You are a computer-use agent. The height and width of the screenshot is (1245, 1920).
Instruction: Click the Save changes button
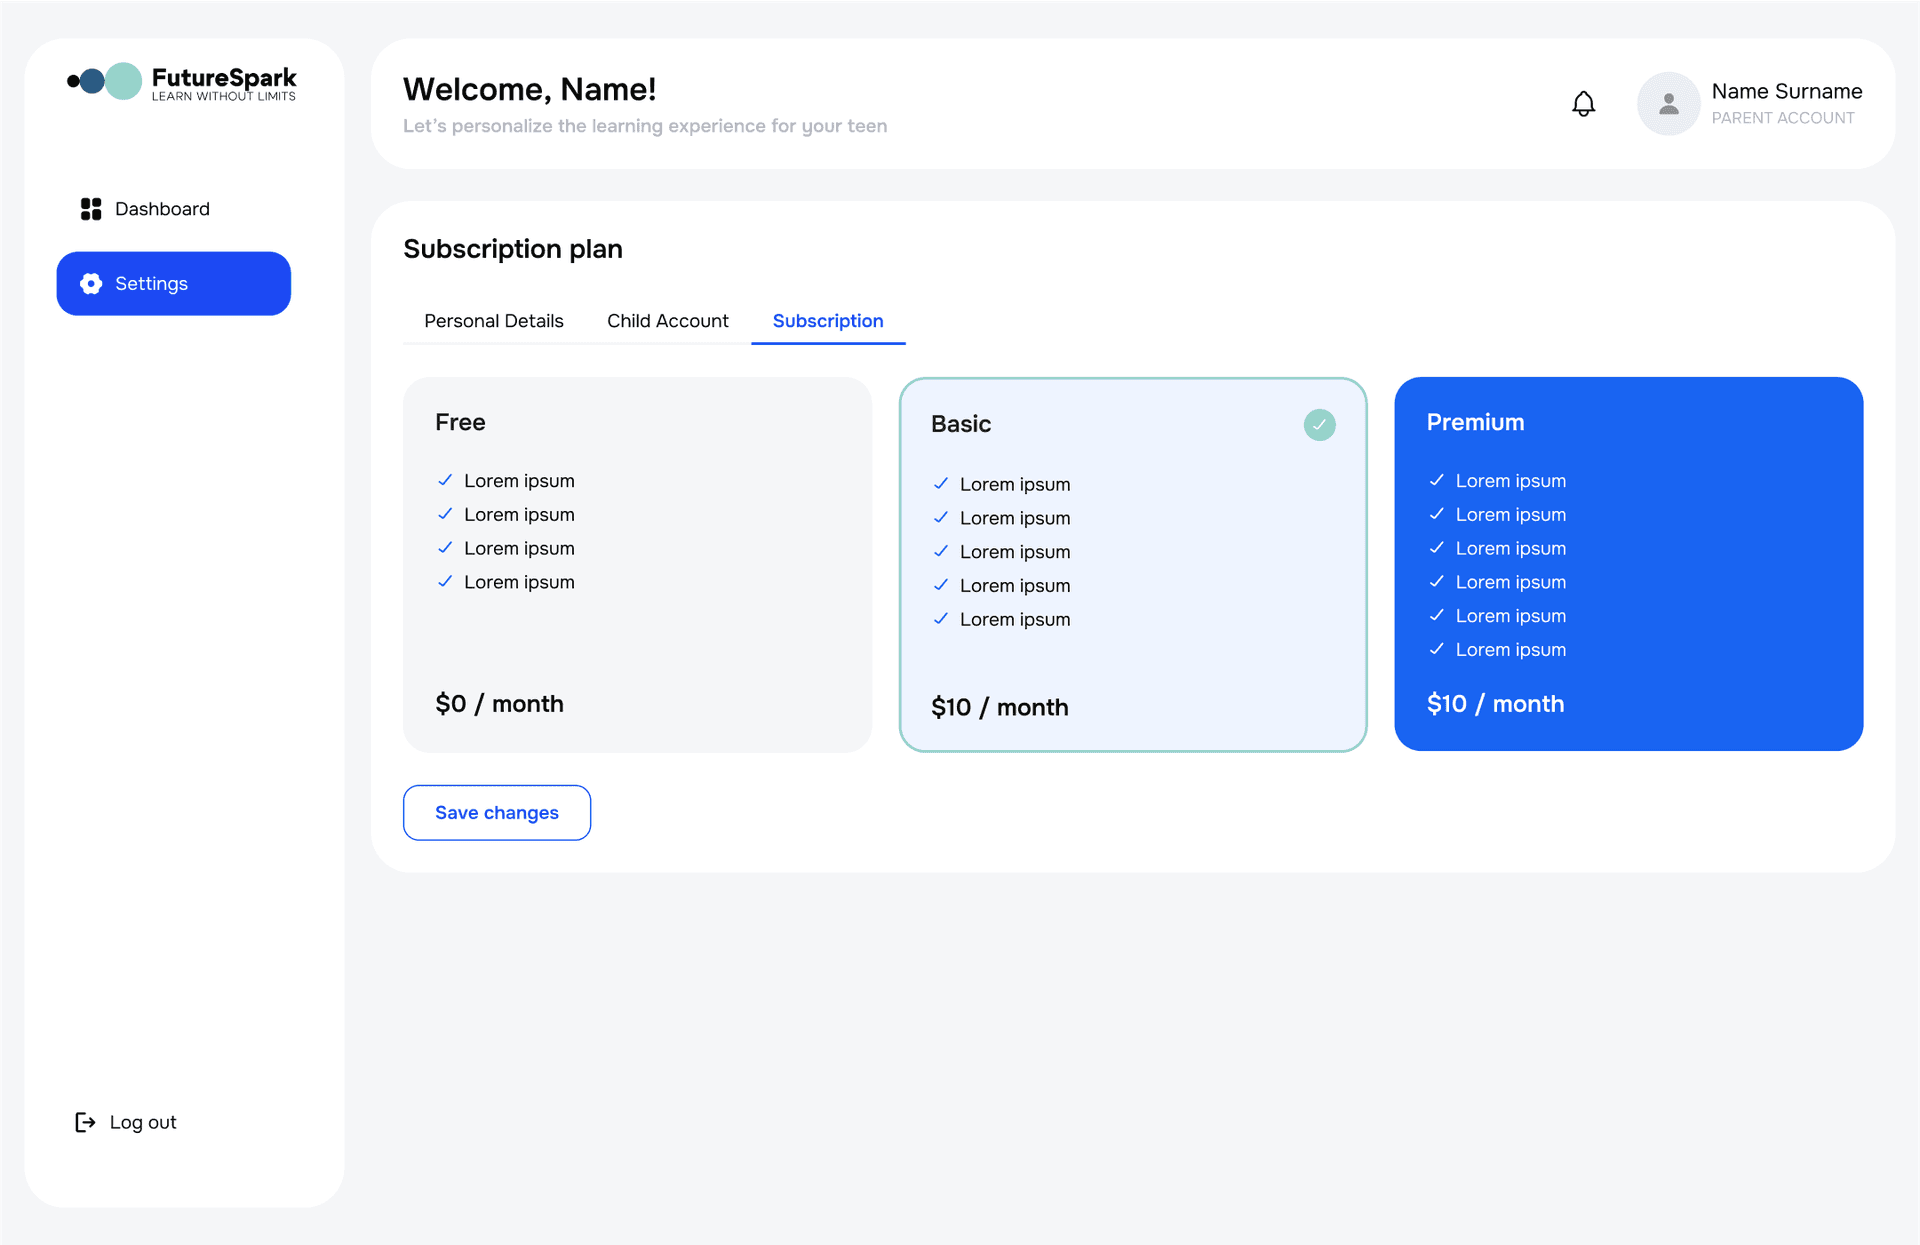tap(496, 812)
